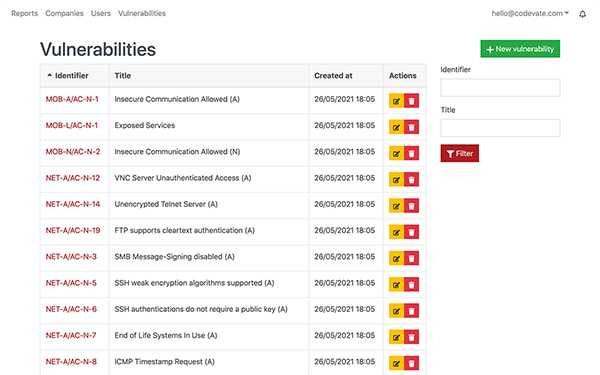The height and width of the screenshot is (375, 600).
Task: Edit VNC Server Unauthenticated Access row
Action: pos(396,179)
